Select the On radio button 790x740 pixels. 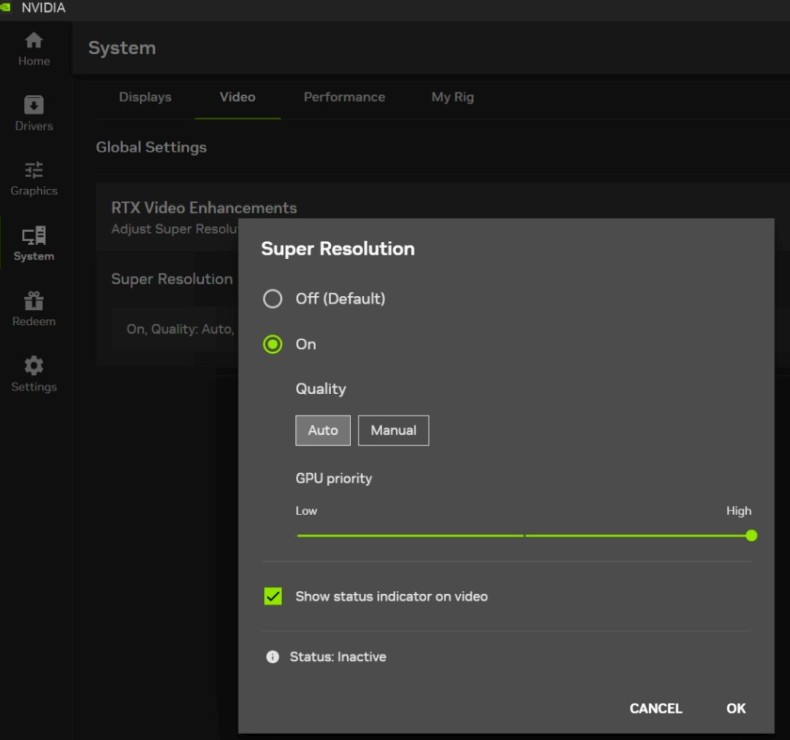click(273, 345)
